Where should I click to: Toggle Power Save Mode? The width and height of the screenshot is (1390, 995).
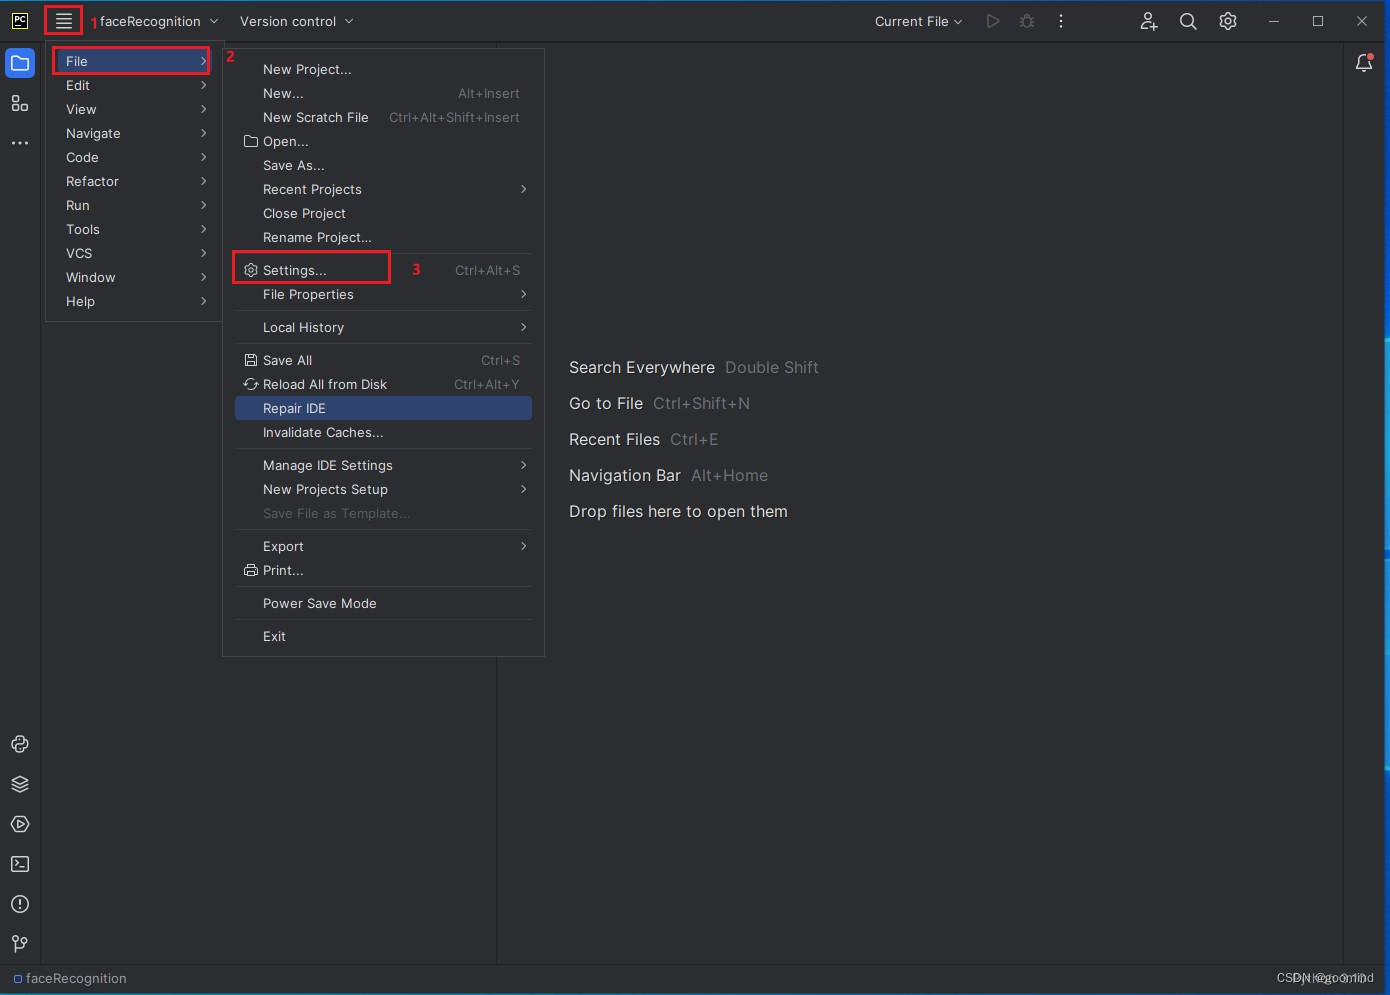(x=383, y=603)
